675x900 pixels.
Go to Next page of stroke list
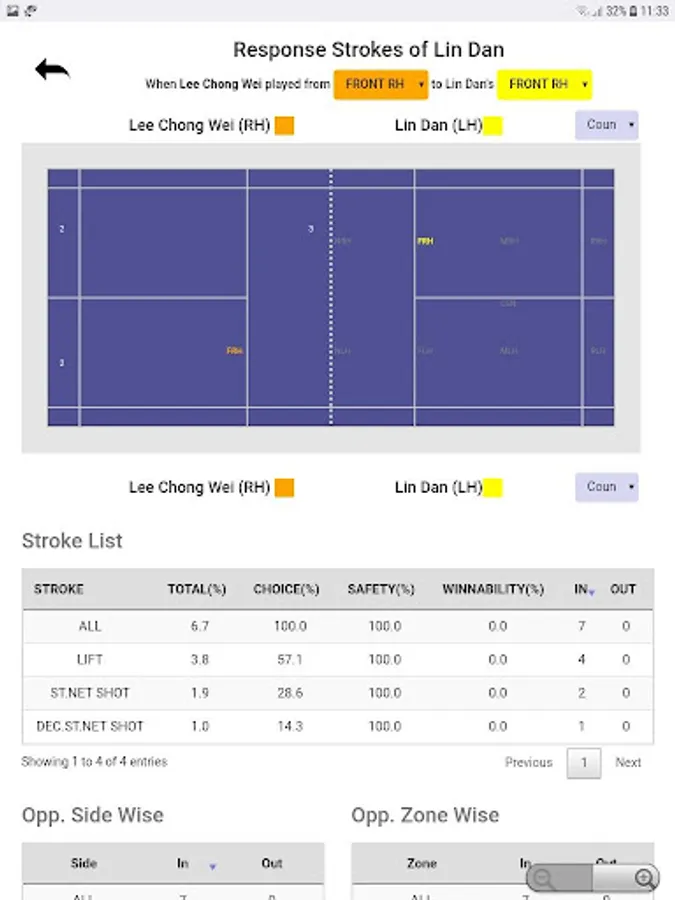point(628,762)
